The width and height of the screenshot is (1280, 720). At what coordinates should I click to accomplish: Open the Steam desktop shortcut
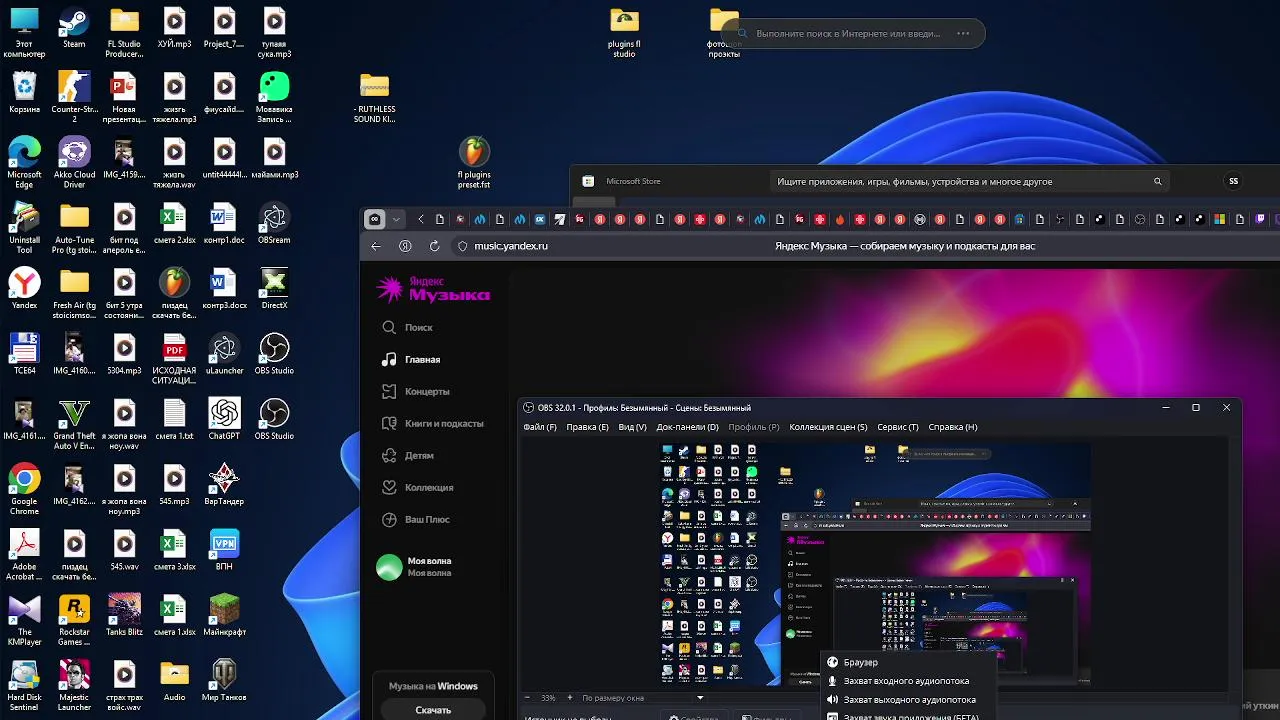coord(74,29)
